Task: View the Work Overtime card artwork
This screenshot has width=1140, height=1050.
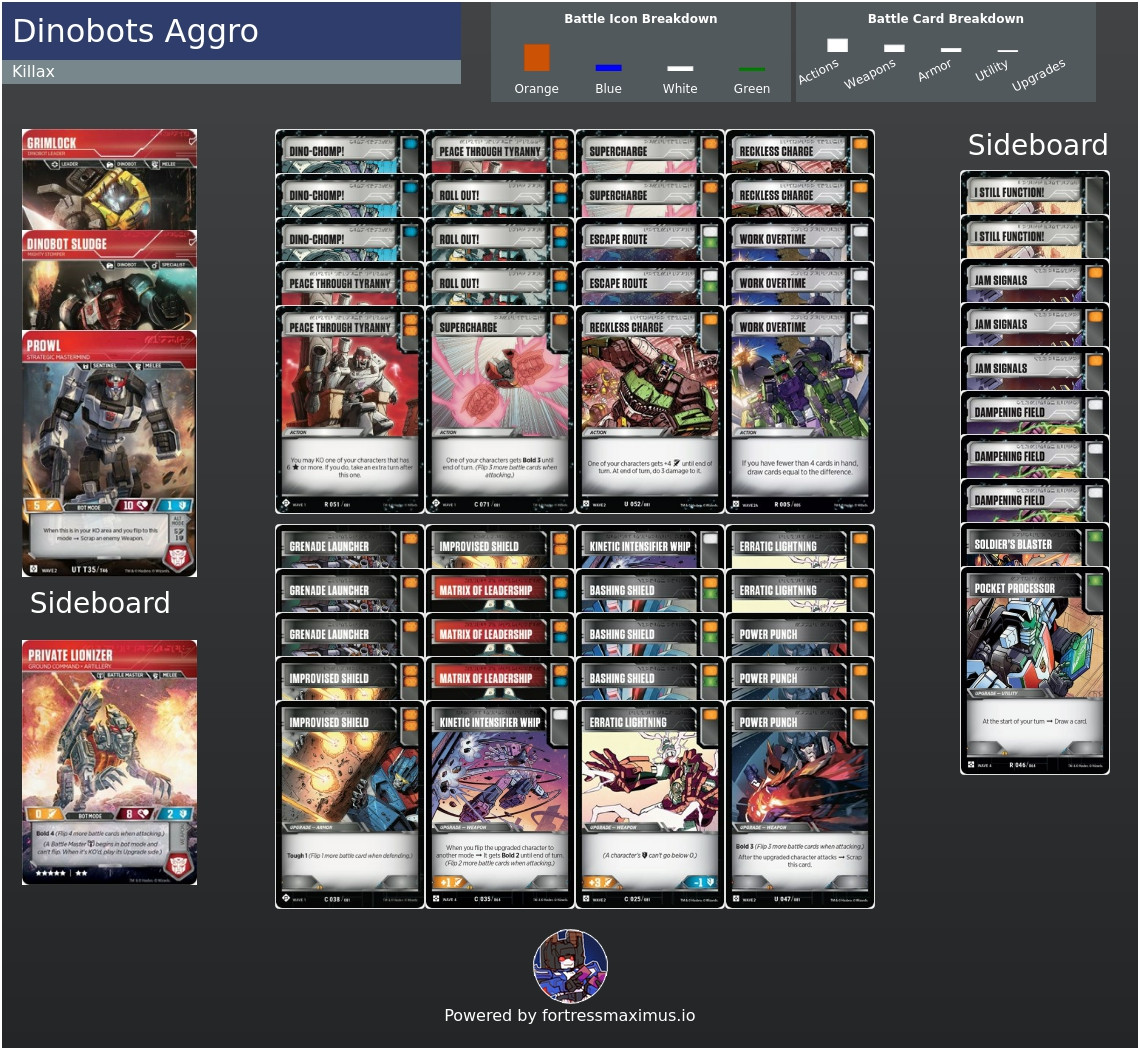Action: coord(800,385)
